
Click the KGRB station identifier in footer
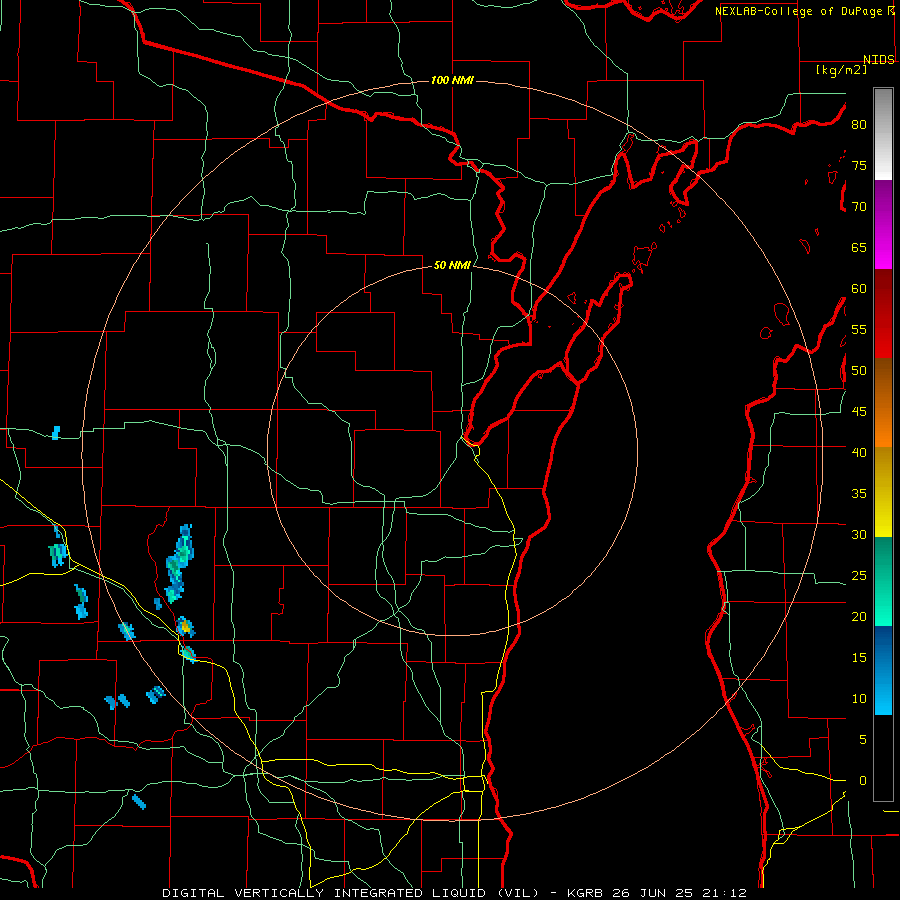click(586, 893)
